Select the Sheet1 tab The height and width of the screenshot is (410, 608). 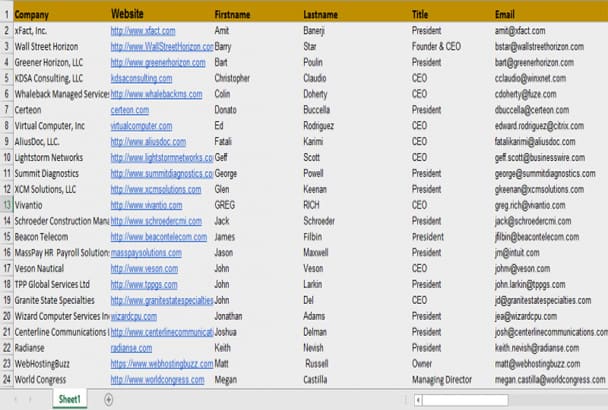(x=70, y=399)
